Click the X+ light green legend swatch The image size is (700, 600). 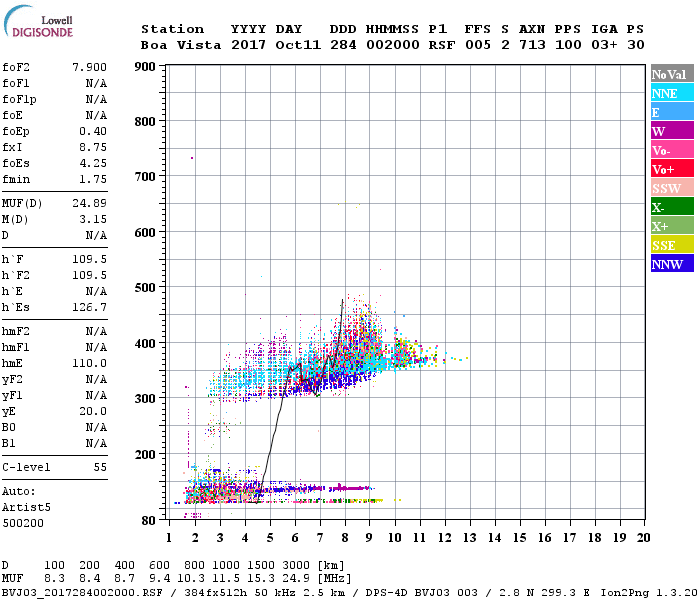(x=671, y=226)
